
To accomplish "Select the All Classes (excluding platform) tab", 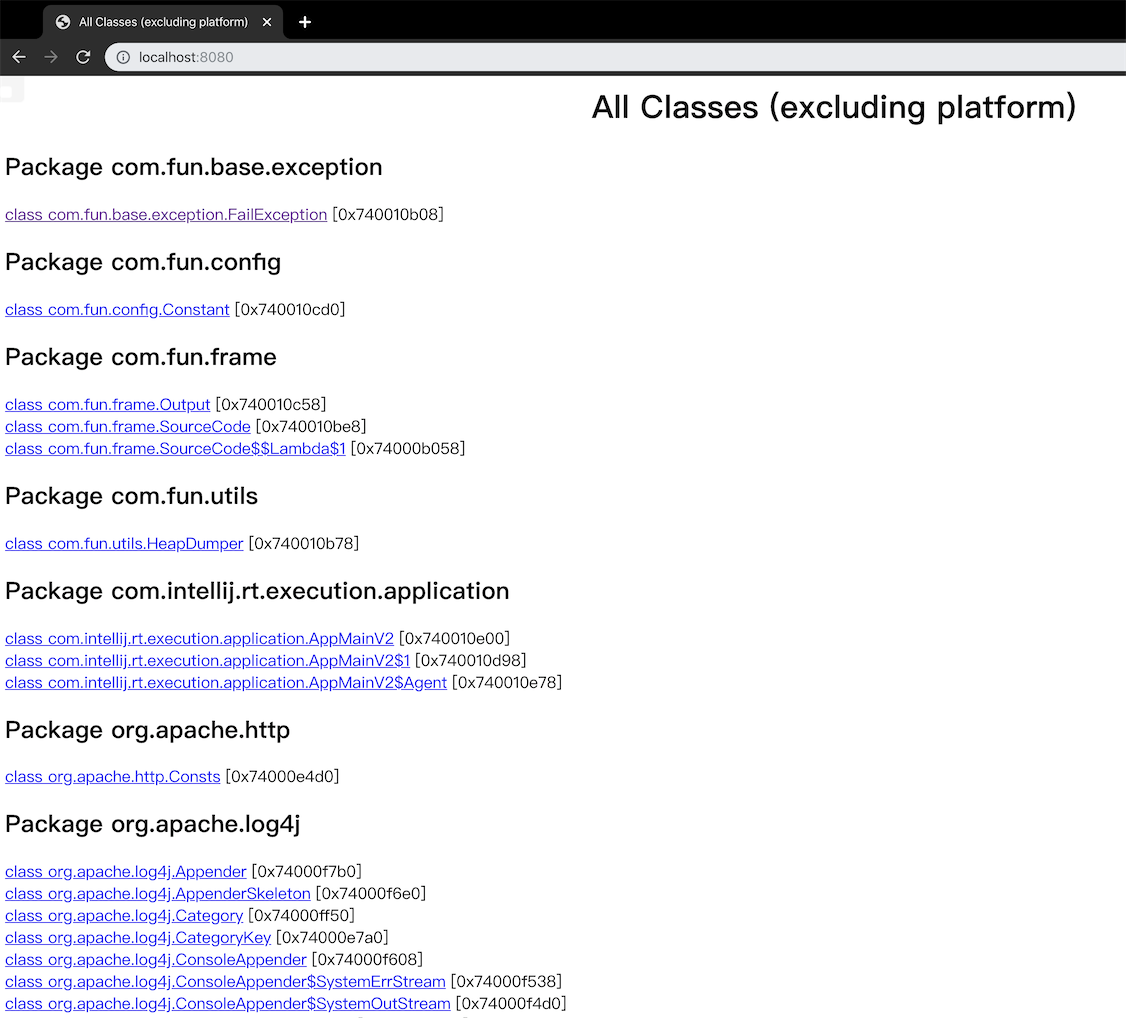I will tap(163, 22).
